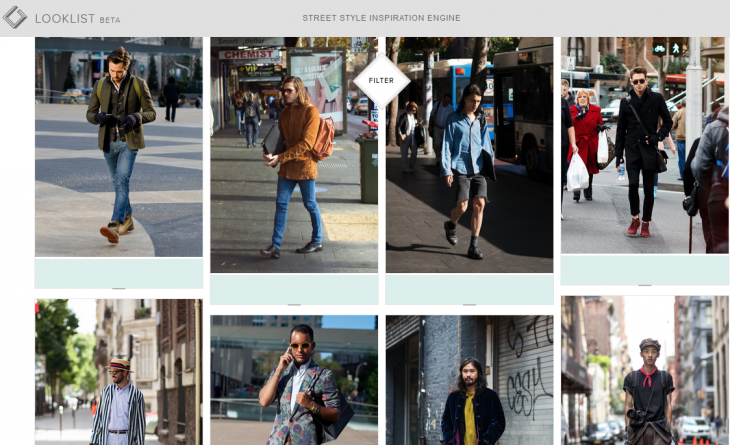Open photo of person in orange jacket
730x445 pixels.
[294, 155]
